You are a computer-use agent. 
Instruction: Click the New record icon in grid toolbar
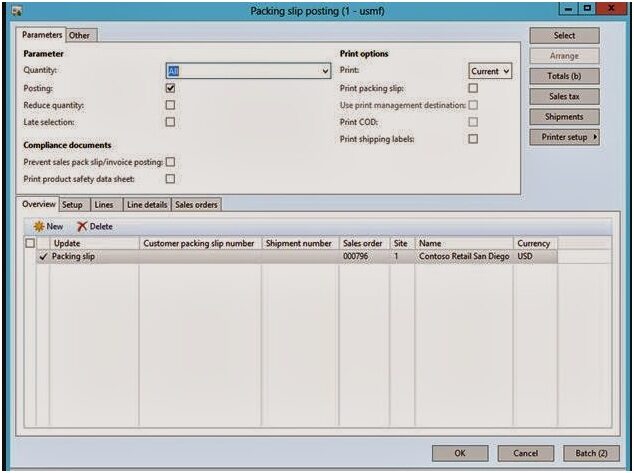tap(39, 226)
